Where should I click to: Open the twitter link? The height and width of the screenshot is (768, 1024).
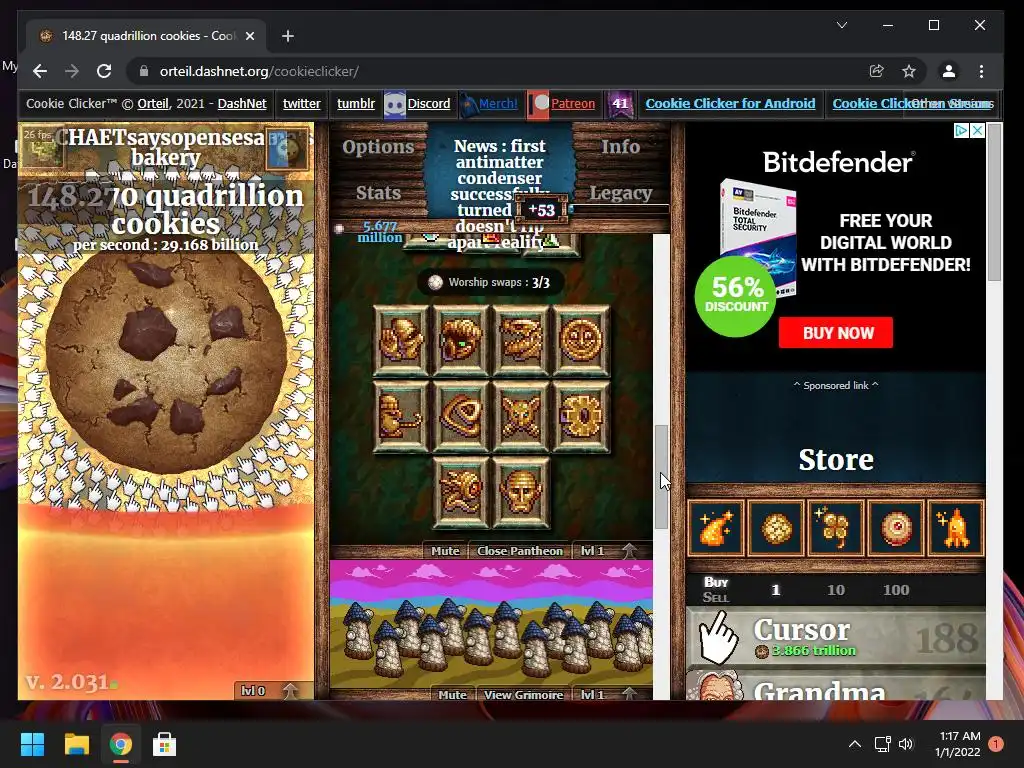302,103
